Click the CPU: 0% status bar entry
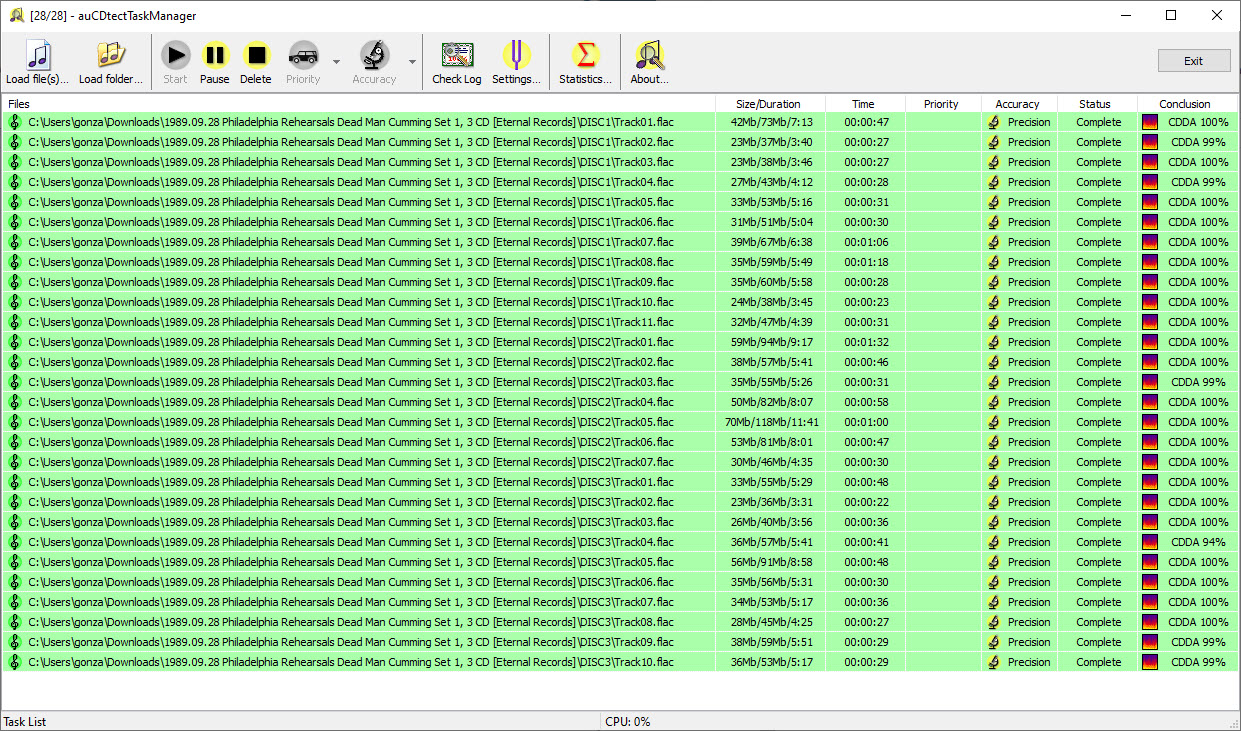The image size is (1241, 731). (628, 722)
